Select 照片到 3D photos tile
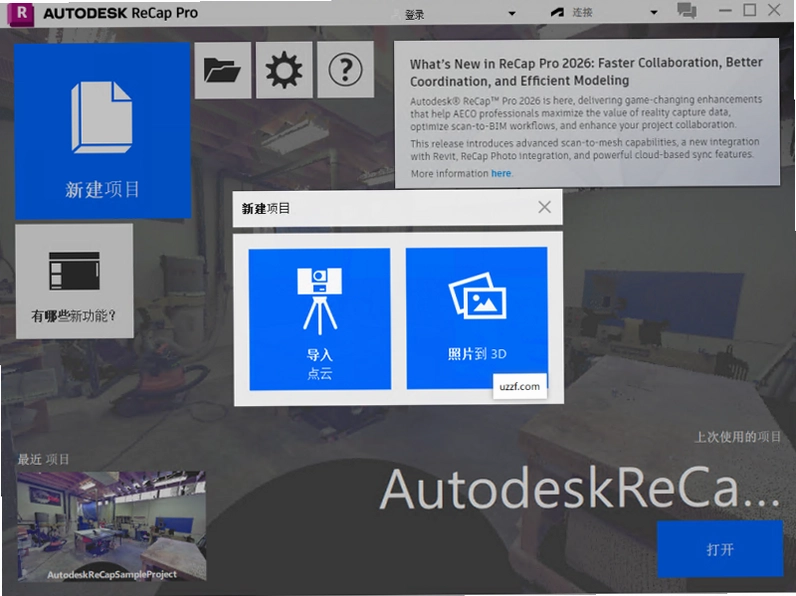 coord(477,318)
